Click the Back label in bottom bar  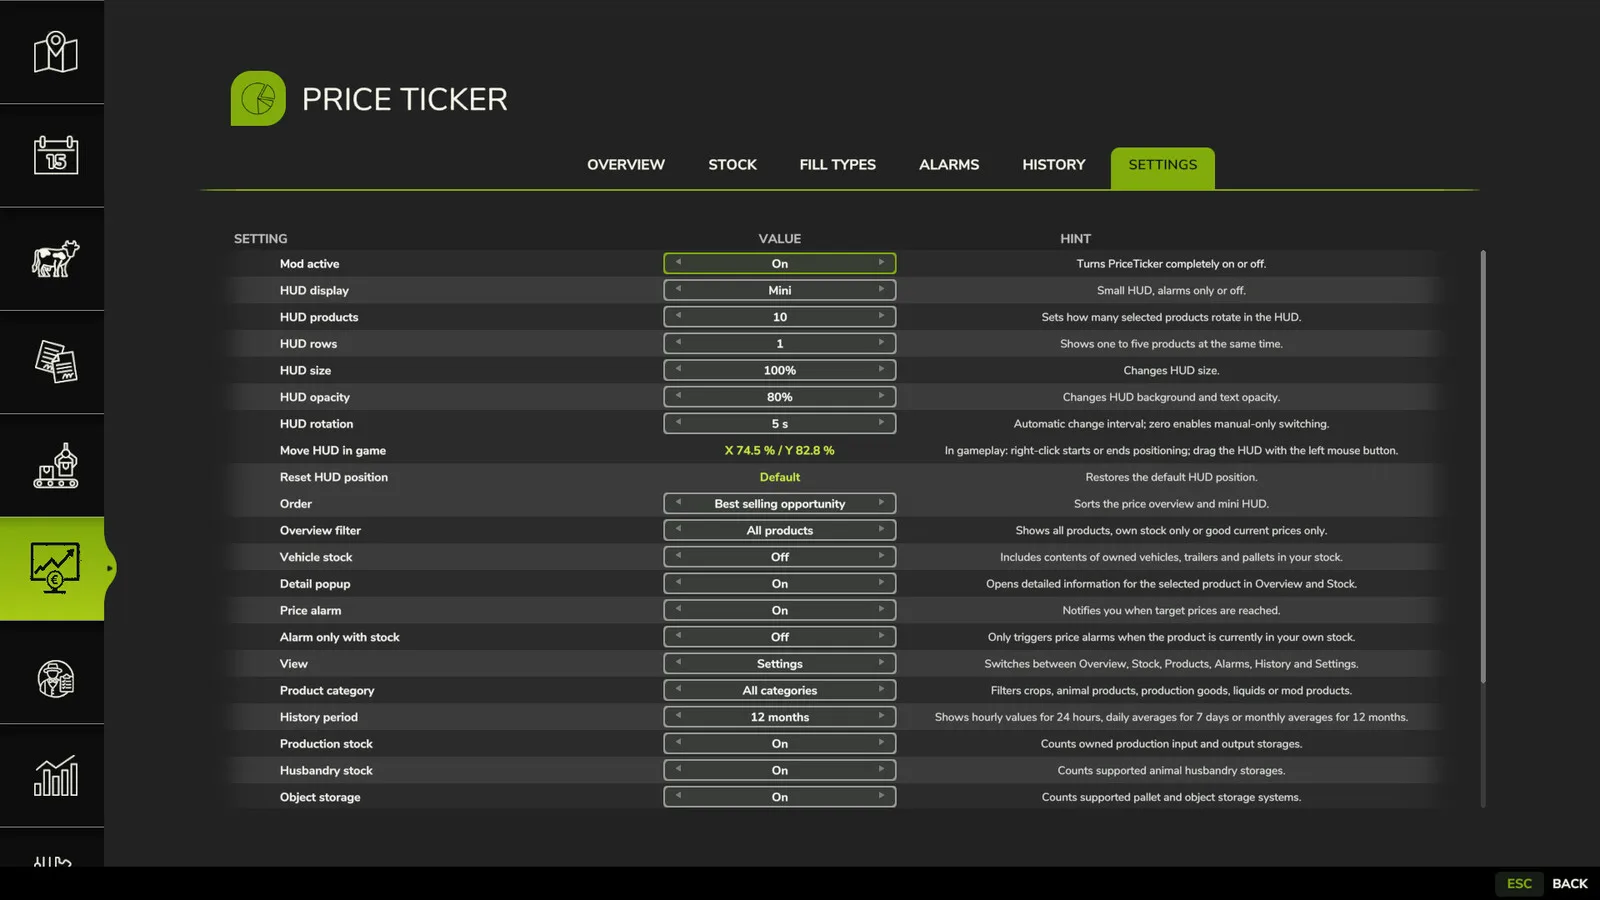[x=1570, y=883]
